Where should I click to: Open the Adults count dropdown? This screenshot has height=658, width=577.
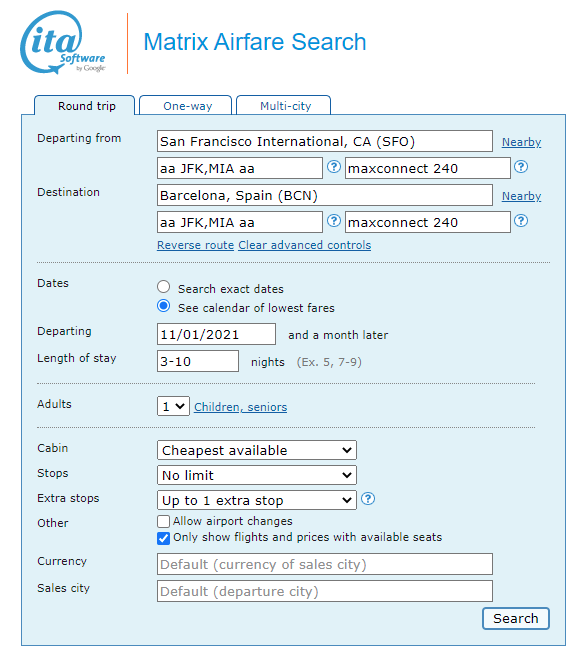(x=173, y=406)
